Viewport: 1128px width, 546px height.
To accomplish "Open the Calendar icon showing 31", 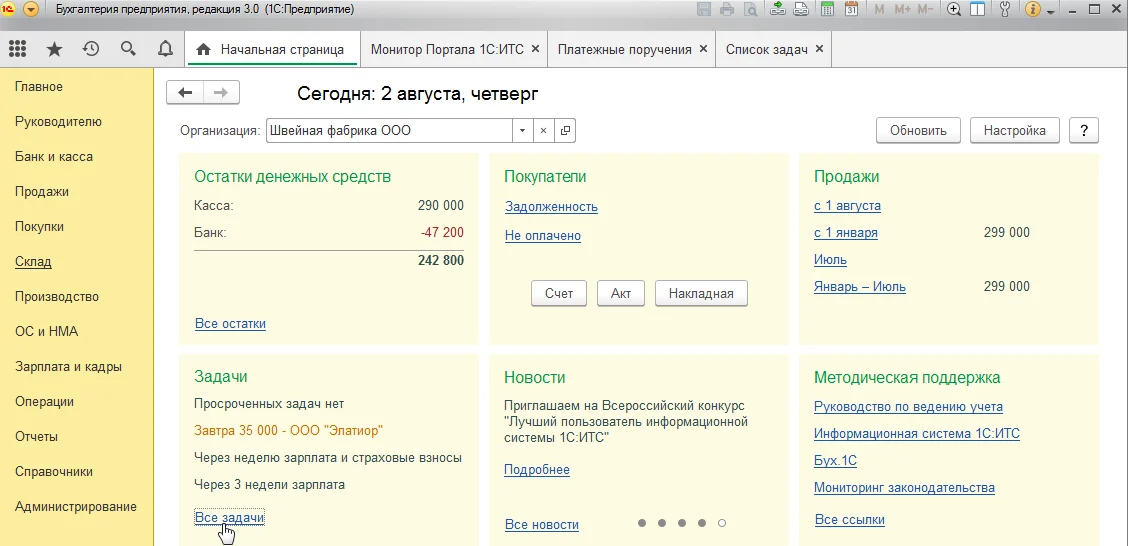I will coord(851,9).
